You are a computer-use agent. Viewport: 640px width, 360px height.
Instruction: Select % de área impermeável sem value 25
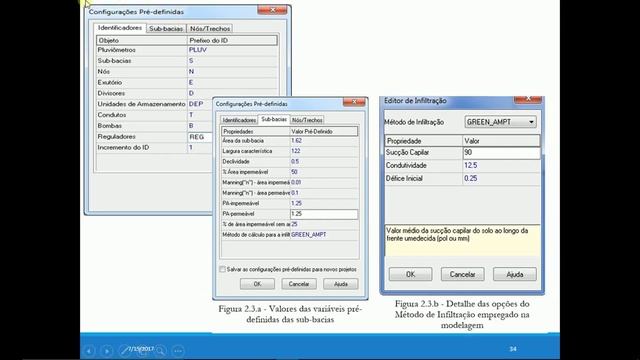point(294,224)
